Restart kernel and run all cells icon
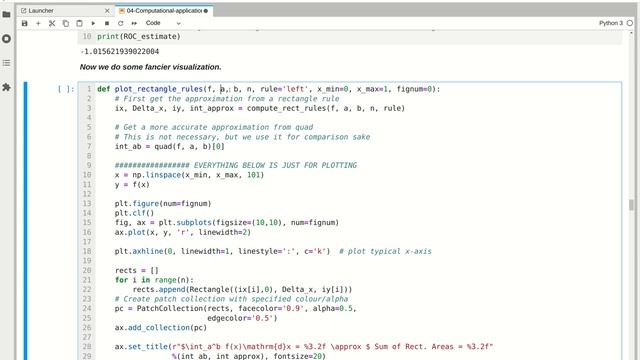Image resolution: width=640 pixels, height=360 pixels. (134, 23)
